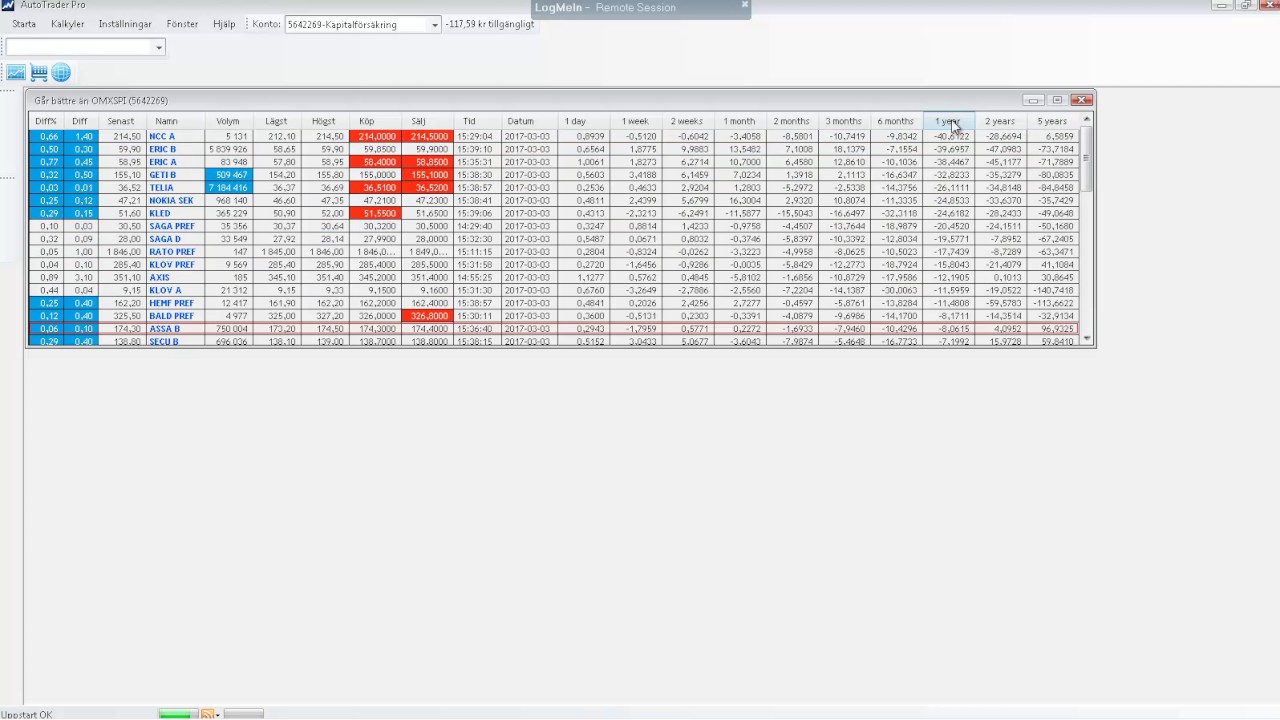Sort by the 5 years column header
Image resolution: width=1280 pixels, height=720 pixels.
click(x=1052, y=121)
